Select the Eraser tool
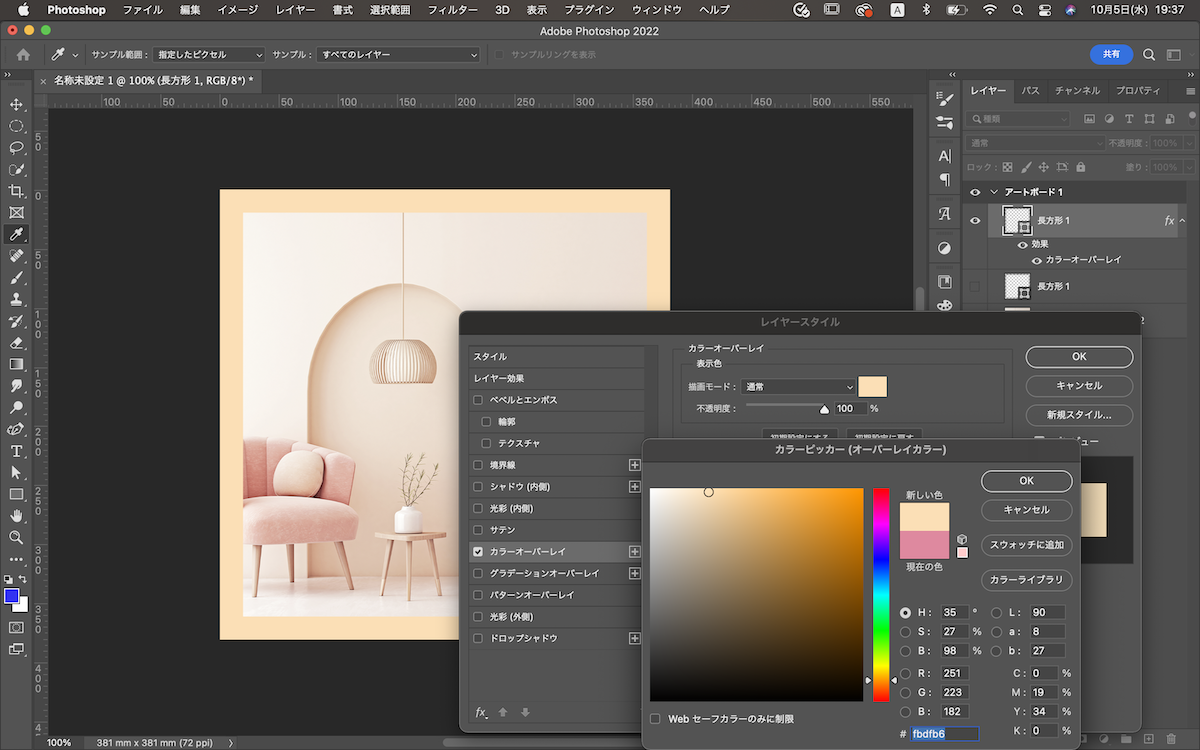 [x=16, y=343]
